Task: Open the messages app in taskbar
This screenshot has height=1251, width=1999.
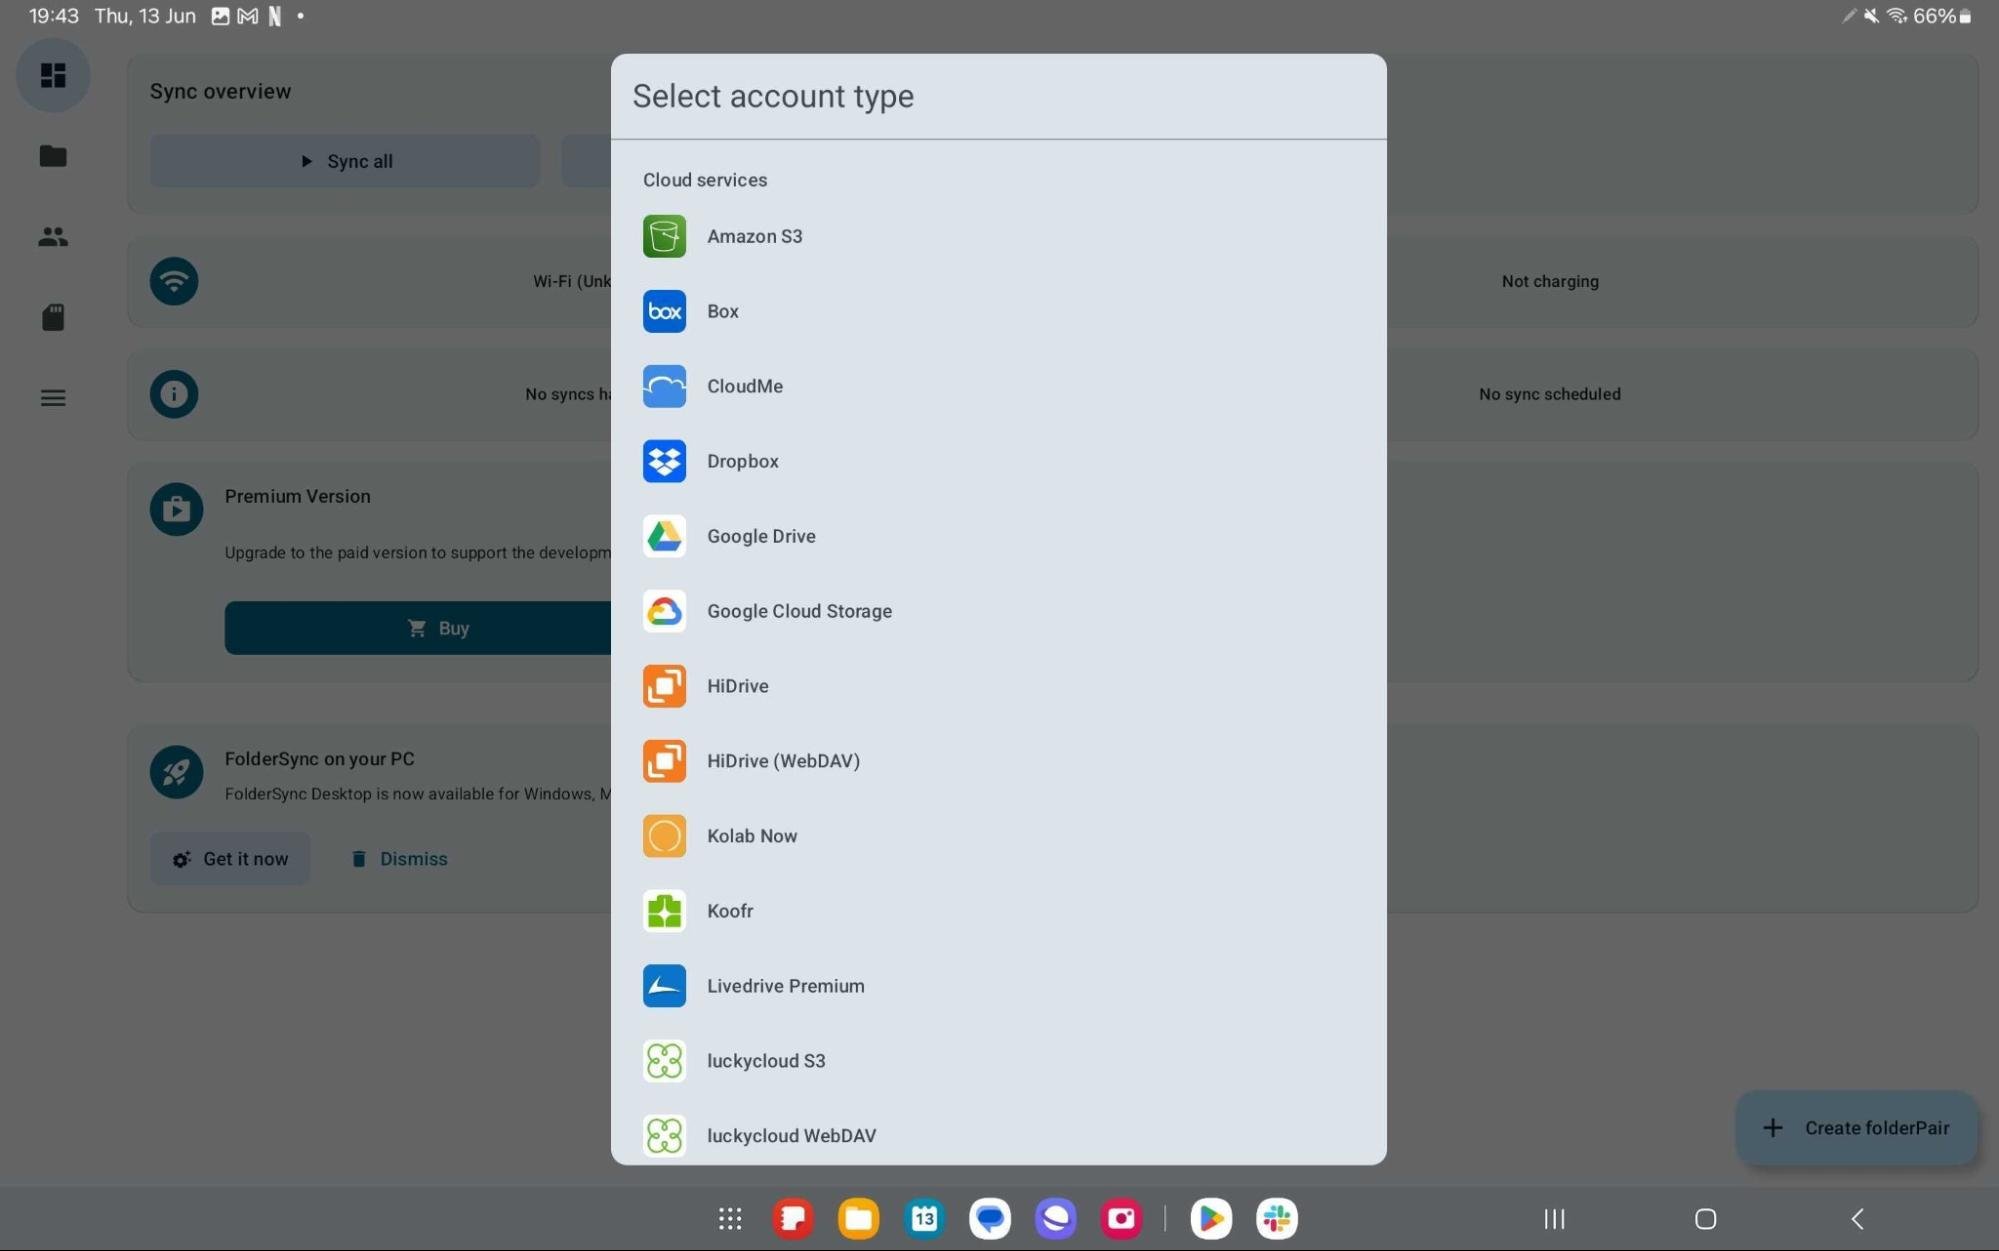Action: 990,1218
